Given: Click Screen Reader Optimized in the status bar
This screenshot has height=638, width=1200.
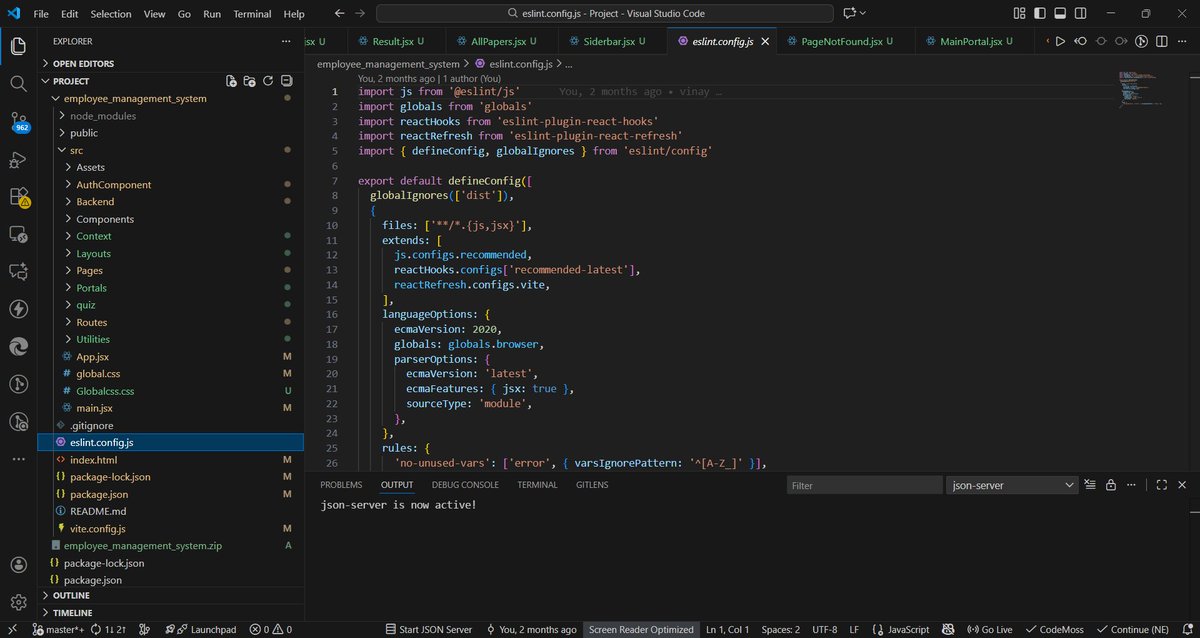Looking at the screenshot, I should pos(640,629).
